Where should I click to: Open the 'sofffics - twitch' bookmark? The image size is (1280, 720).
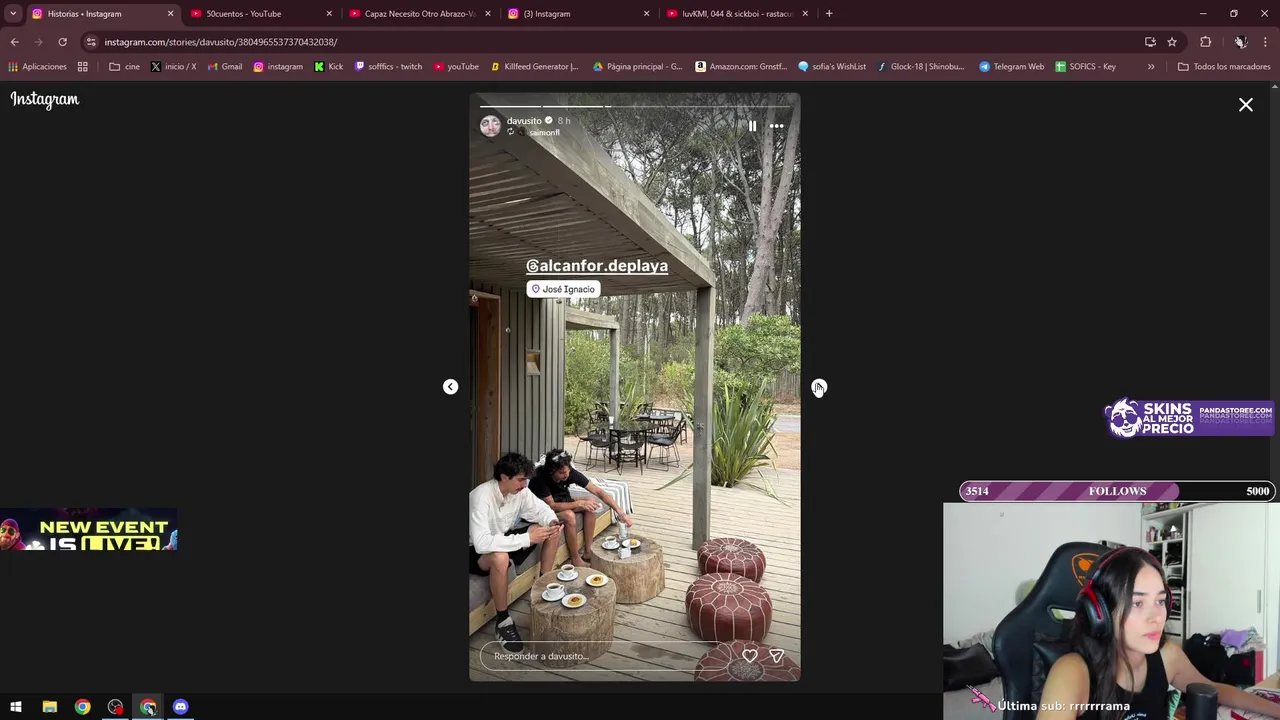(x=388, y=67)
